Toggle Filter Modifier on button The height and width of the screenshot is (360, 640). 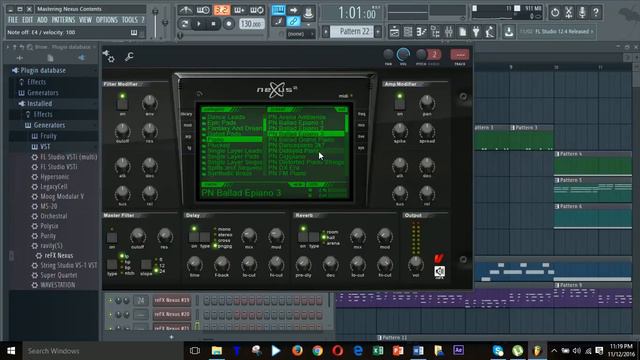click(x=122, y=104)
